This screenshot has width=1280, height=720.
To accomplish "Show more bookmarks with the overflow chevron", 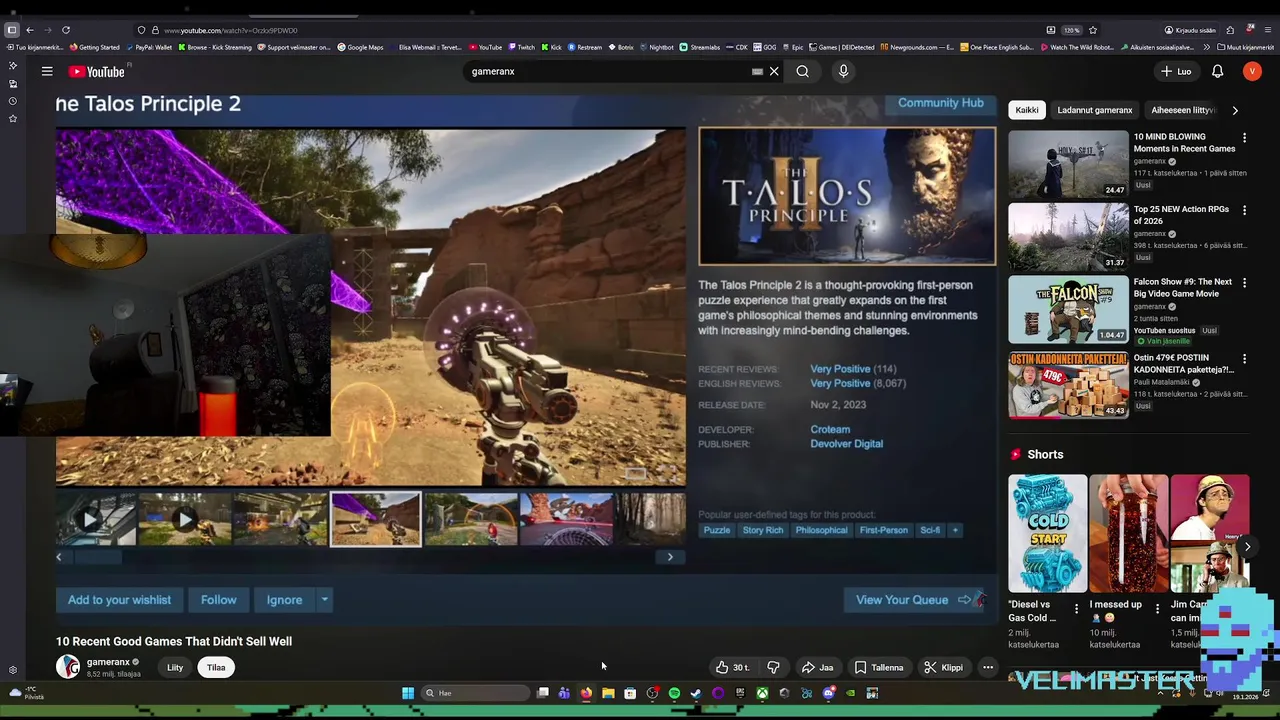I will click(x=1206, y=47).
